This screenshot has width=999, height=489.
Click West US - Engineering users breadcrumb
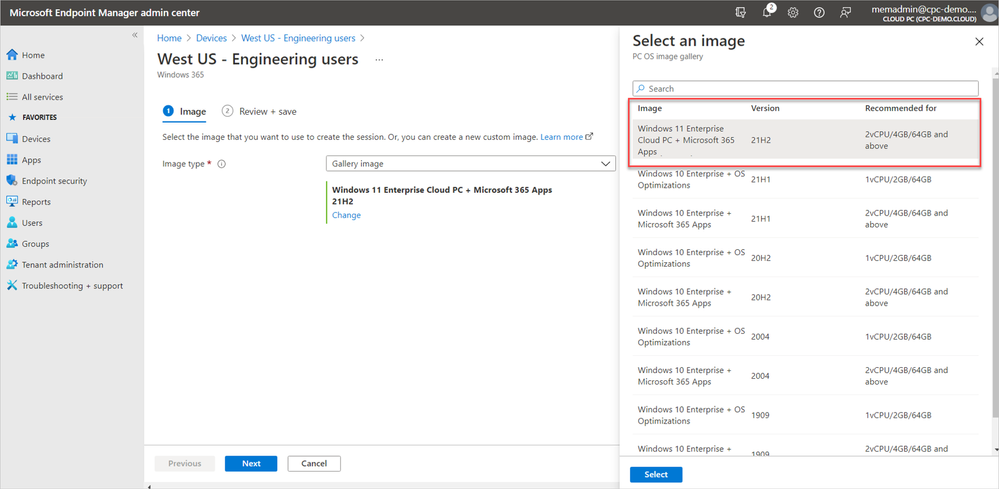[x=298, y=38]
